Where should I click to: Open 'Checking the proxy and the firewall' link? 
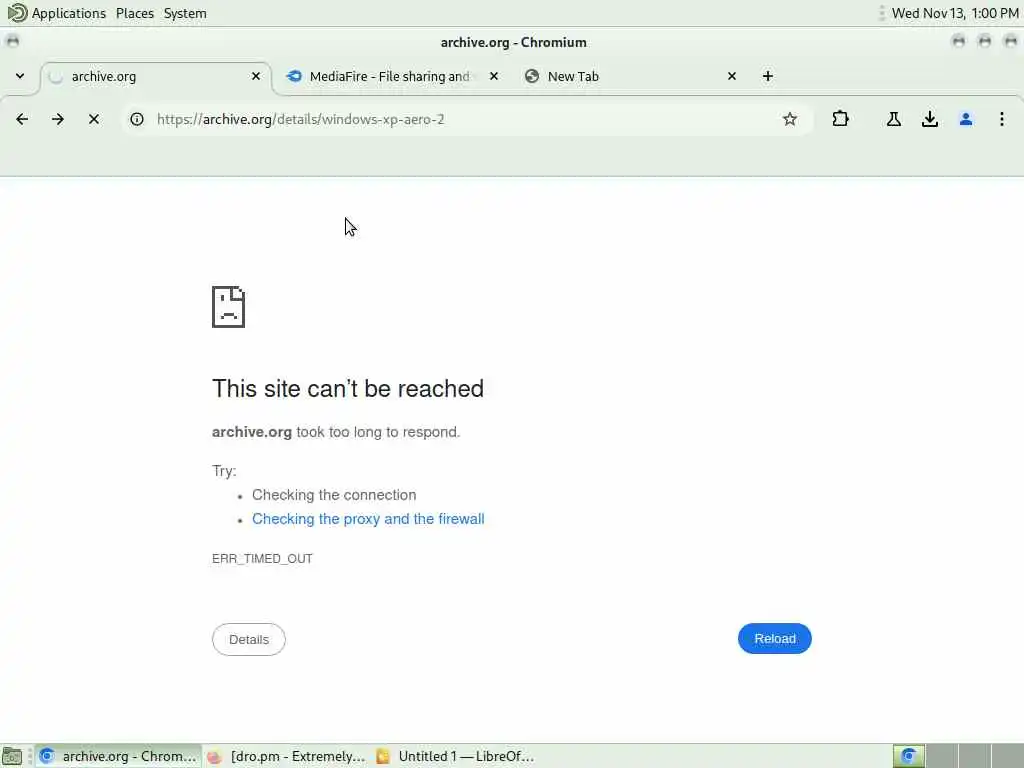tap(368, 519)
